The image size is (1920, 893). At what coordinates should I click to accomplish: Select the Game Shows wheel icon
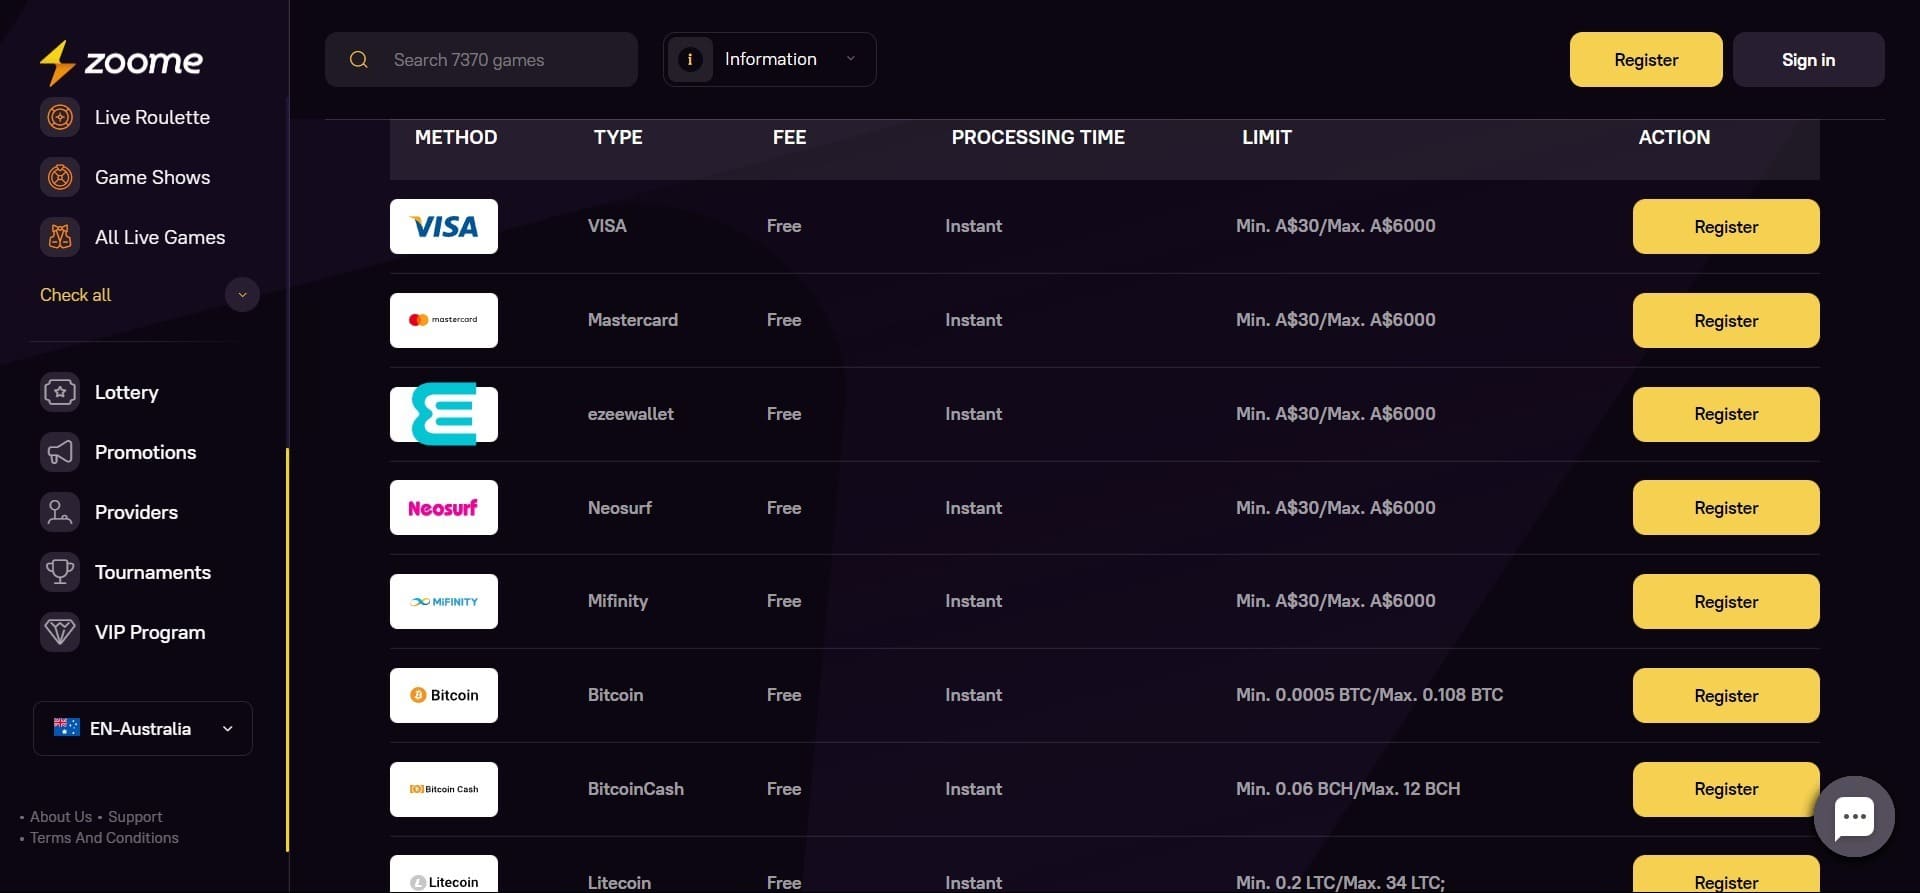(x=60, y=177)
